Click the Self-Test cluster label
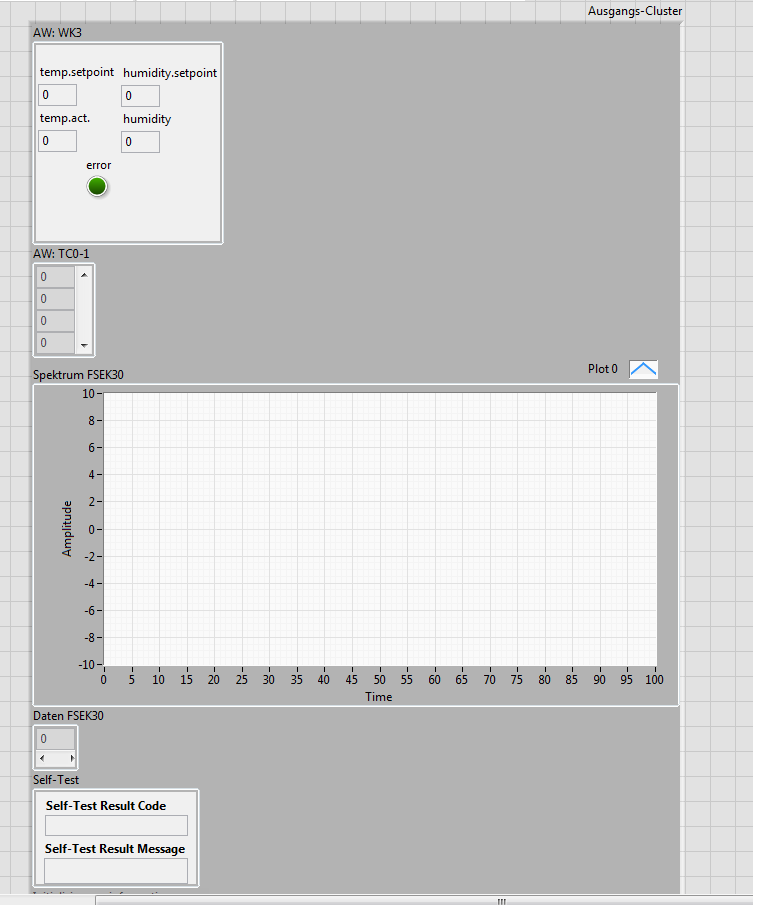Image resolution: width=758 pixels, height=905 pixels. tap(56, 780)
